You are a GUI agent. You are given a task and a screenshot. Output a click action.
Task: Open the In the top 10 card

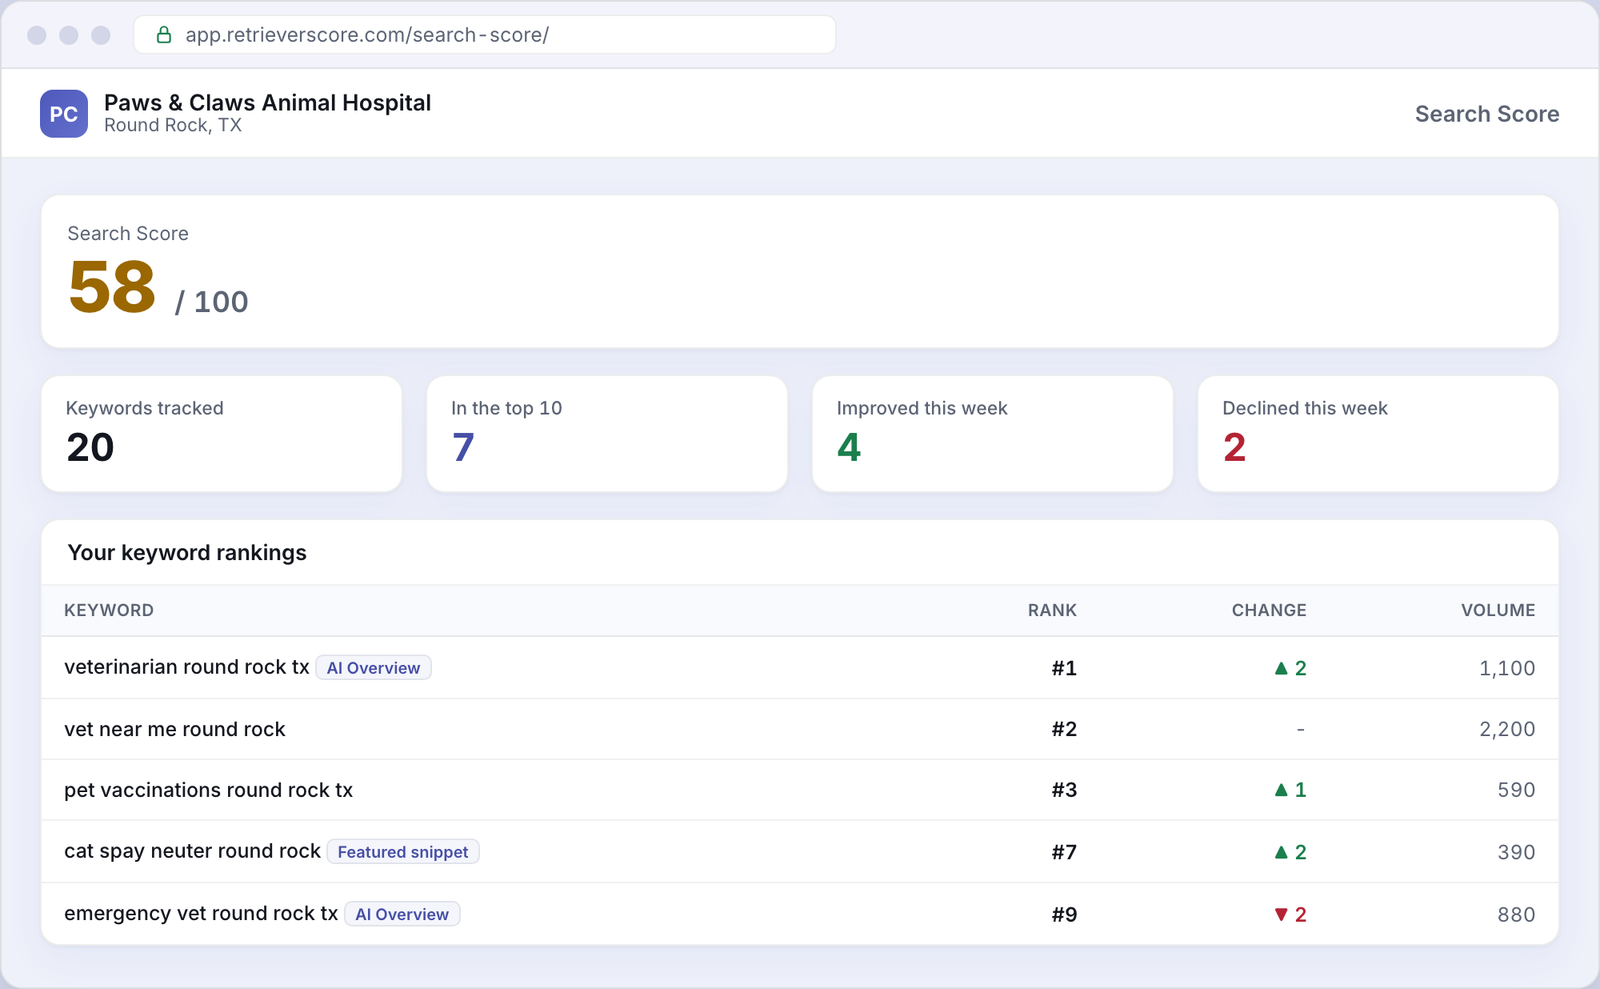click(x=607, y=434)
